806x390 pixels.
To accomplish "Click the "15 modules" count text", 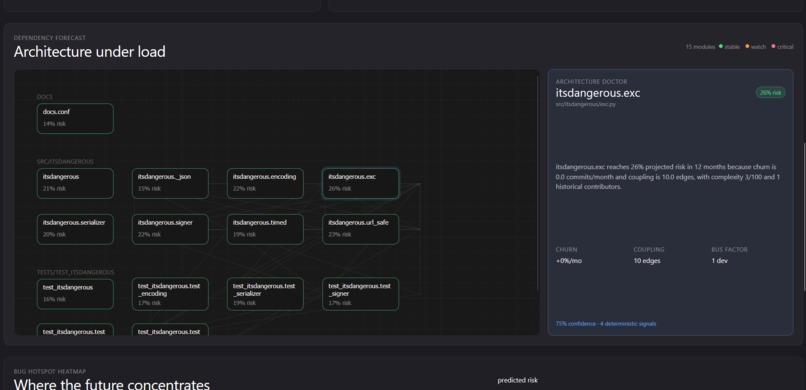I will [x=700, y=47].
